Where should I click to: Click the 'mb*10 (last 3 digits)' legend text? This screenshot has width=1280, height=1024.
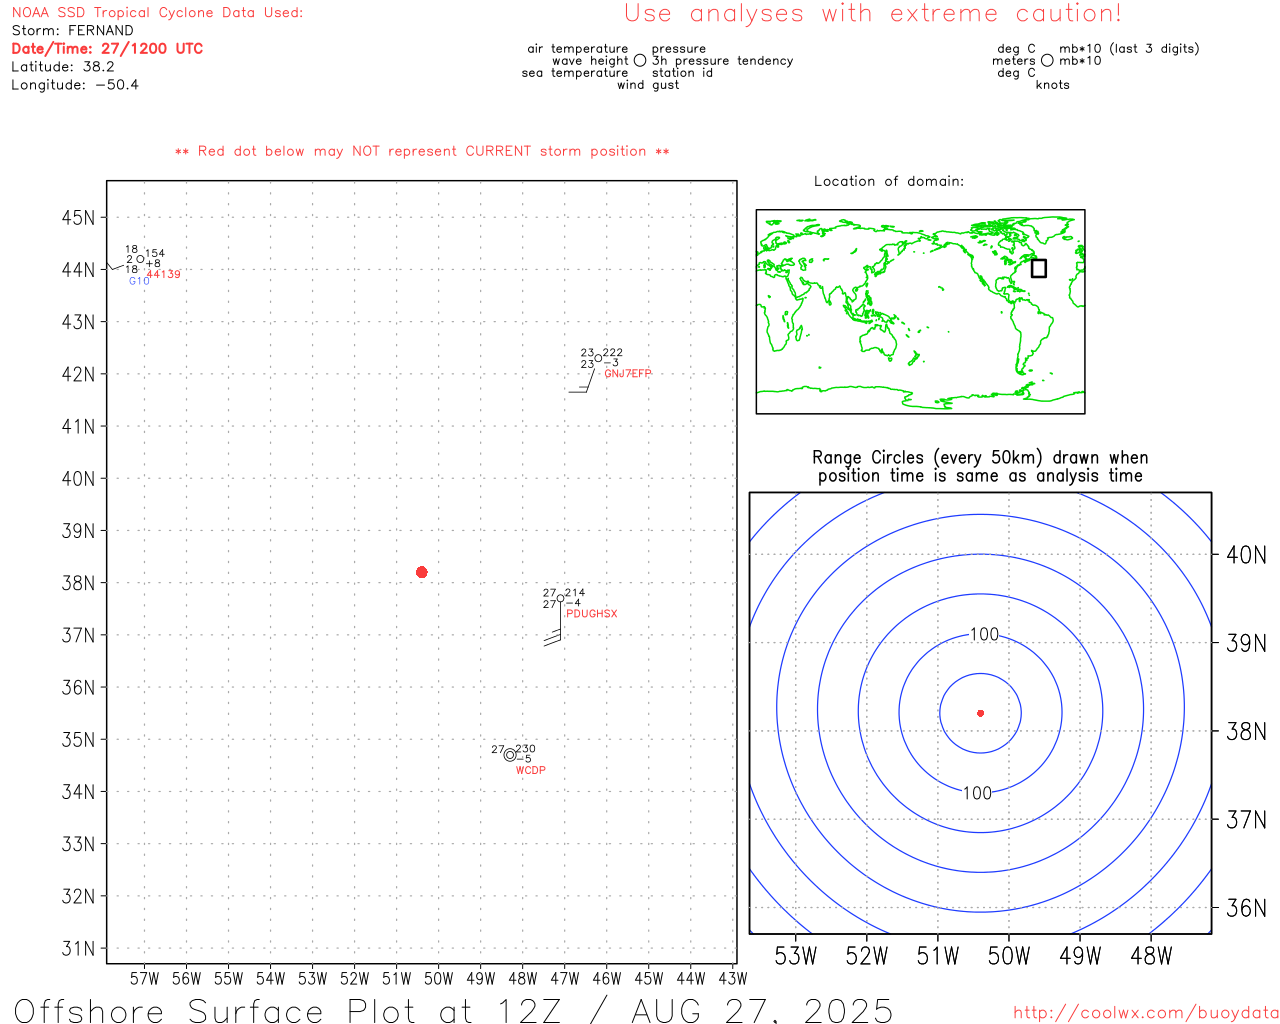click(1129, 48)
